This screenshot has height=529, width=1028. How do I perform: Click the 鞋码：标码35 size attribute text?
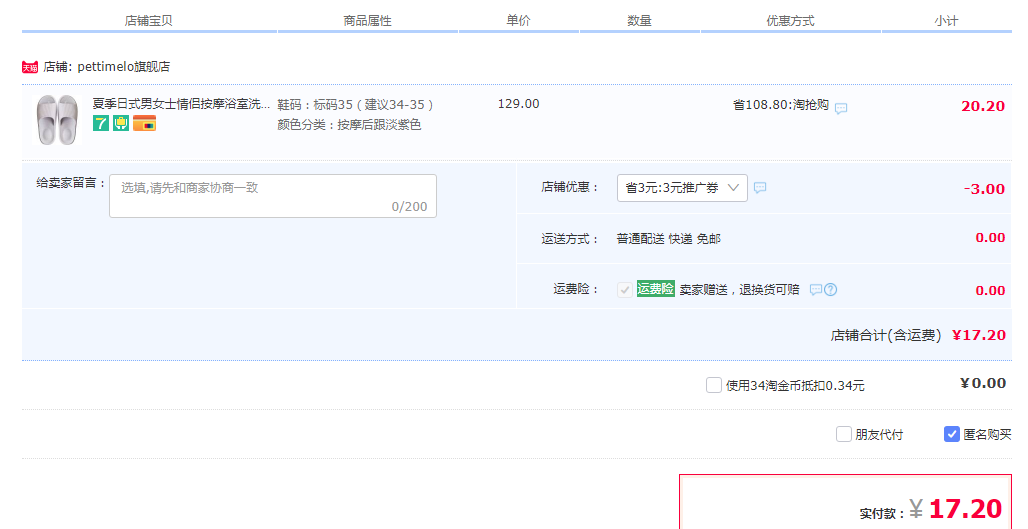355,105
